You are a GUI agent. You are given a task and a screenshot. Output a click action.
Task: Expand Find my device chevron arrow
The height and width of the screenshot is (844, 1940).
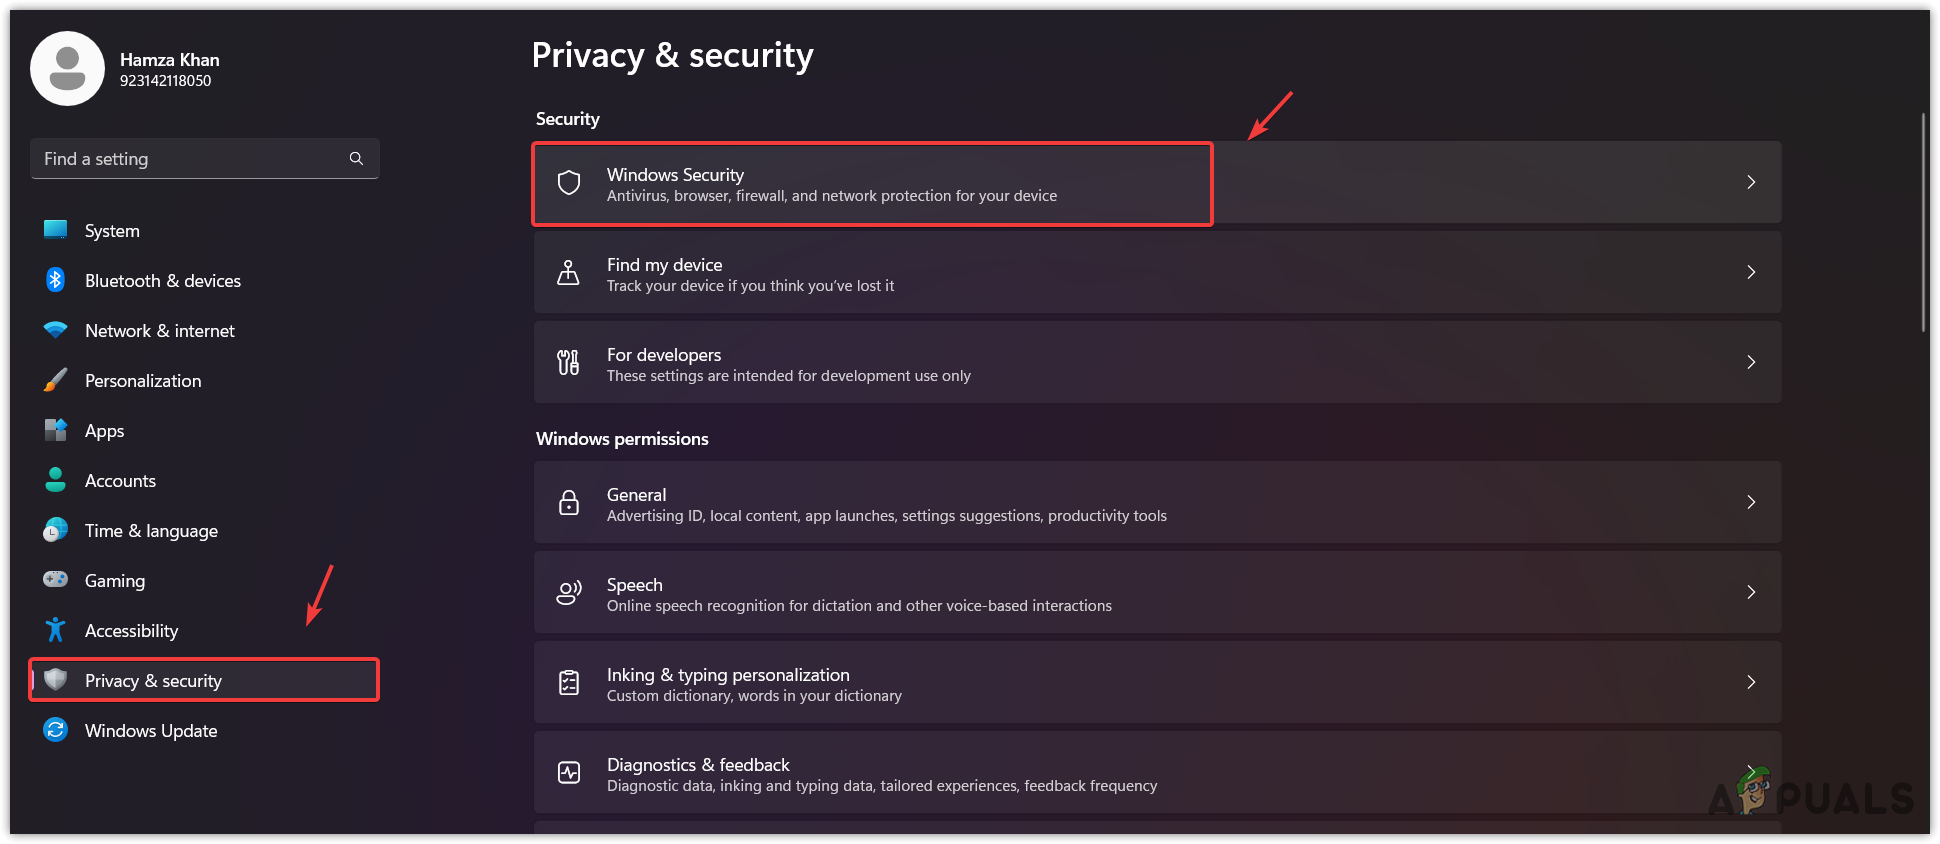[1751, 272]
